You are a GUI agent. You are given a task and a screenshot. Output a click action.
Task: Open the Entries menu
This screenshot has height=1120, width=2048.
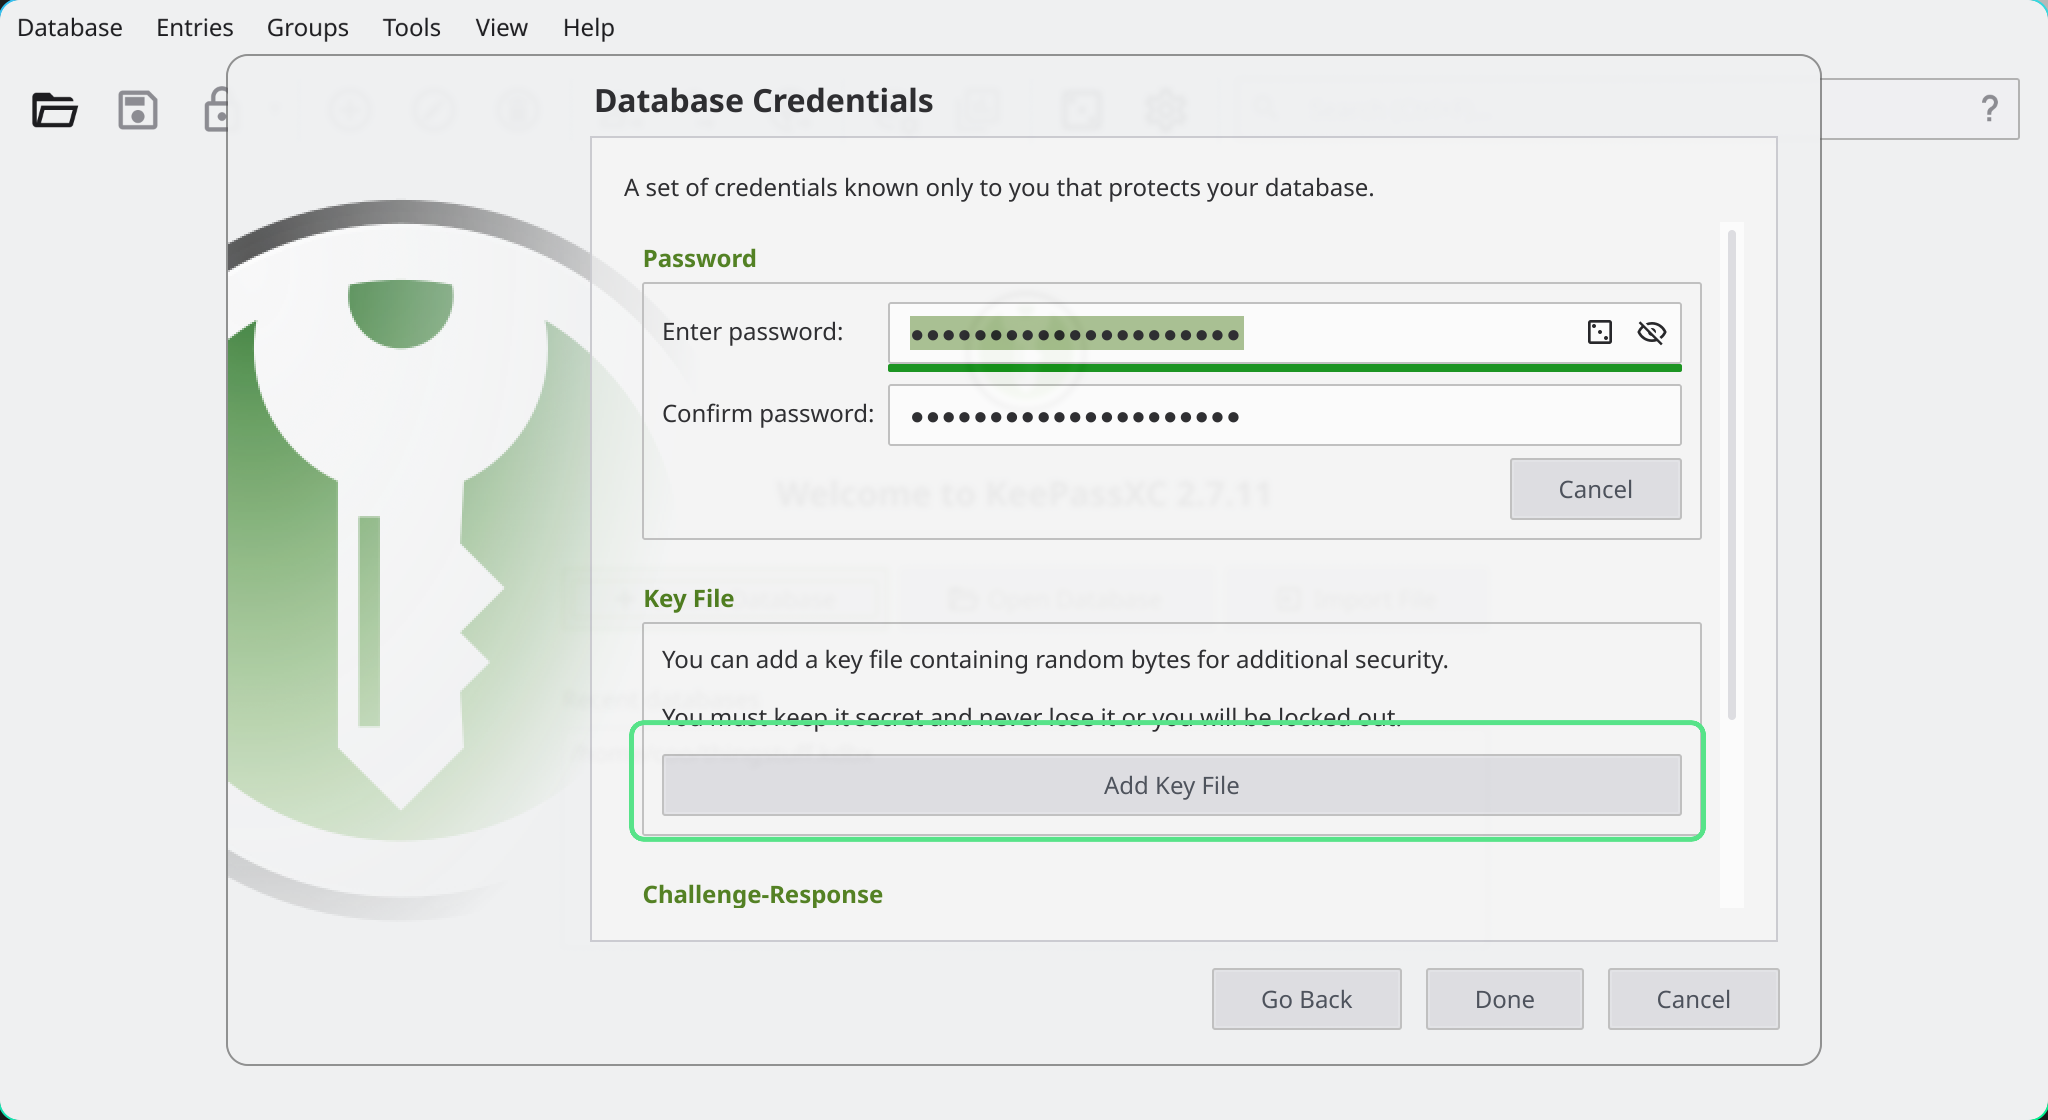click(193, 27)
